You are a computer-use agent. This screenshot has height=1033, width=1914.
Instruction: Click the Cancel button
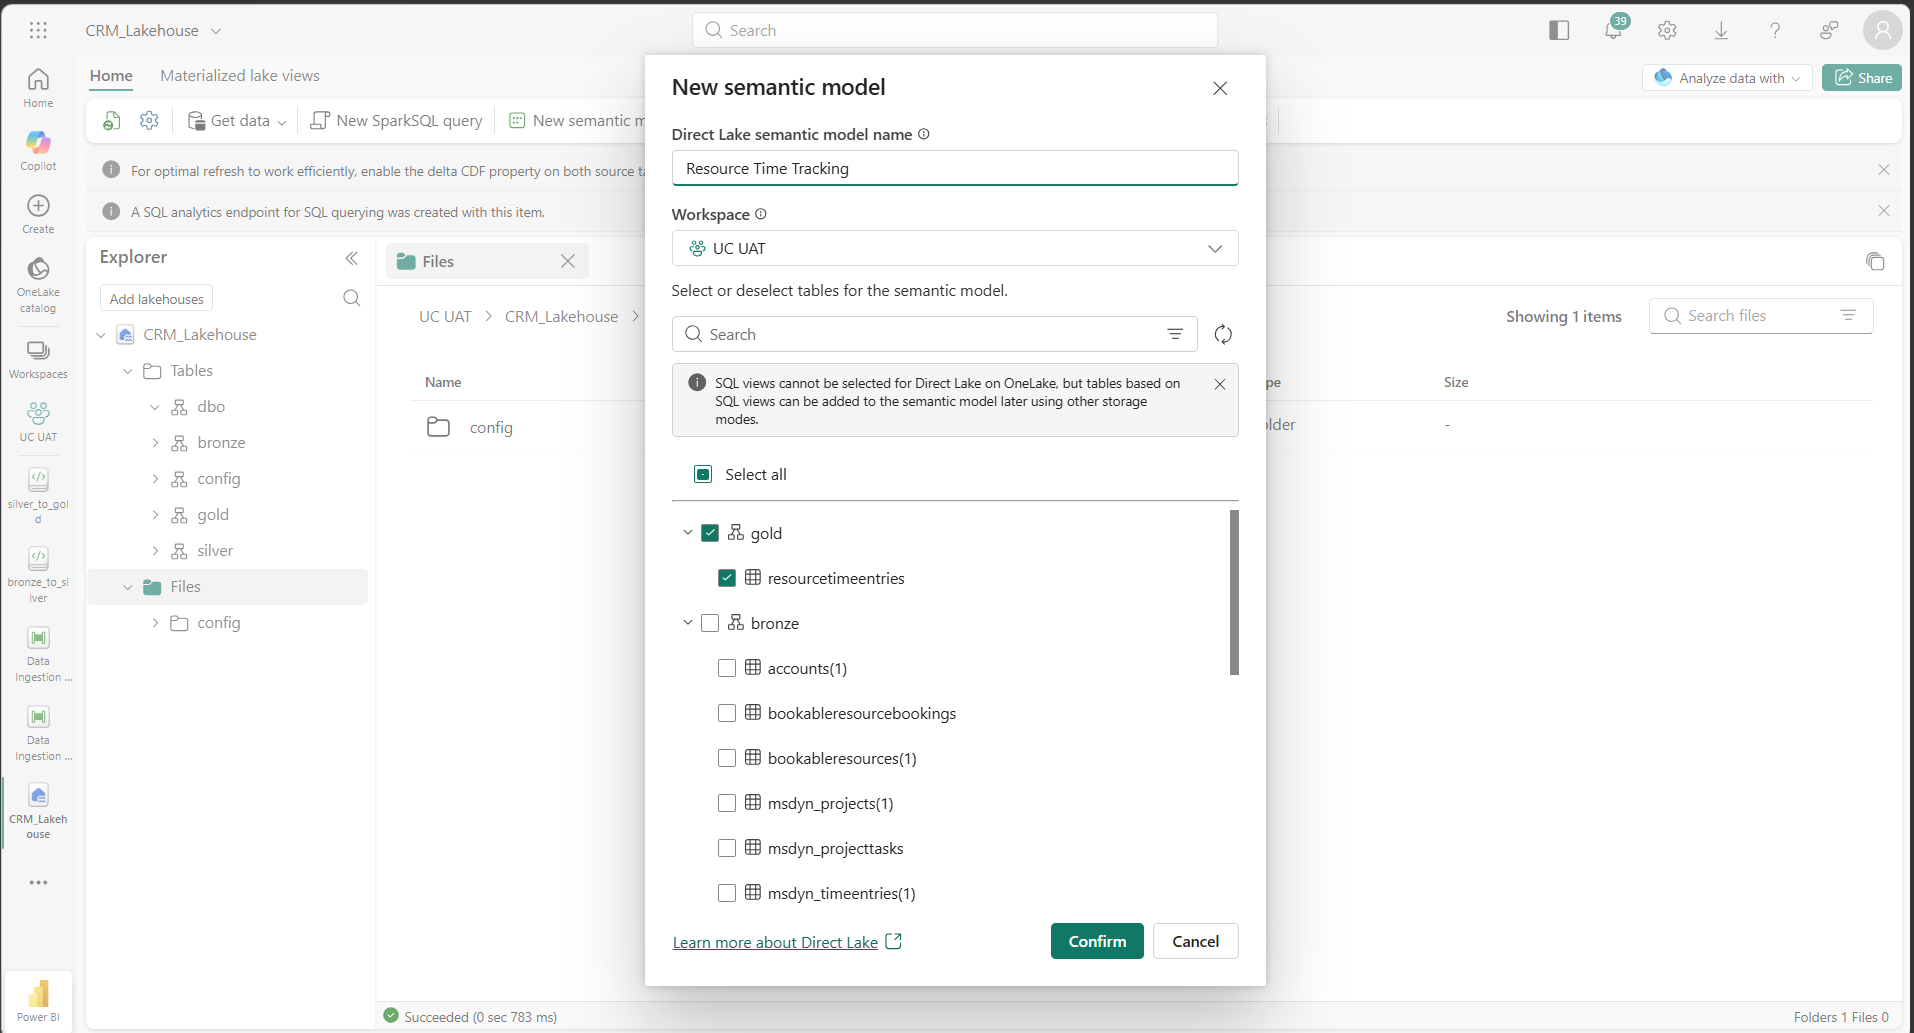click(x=1195, y=941)
